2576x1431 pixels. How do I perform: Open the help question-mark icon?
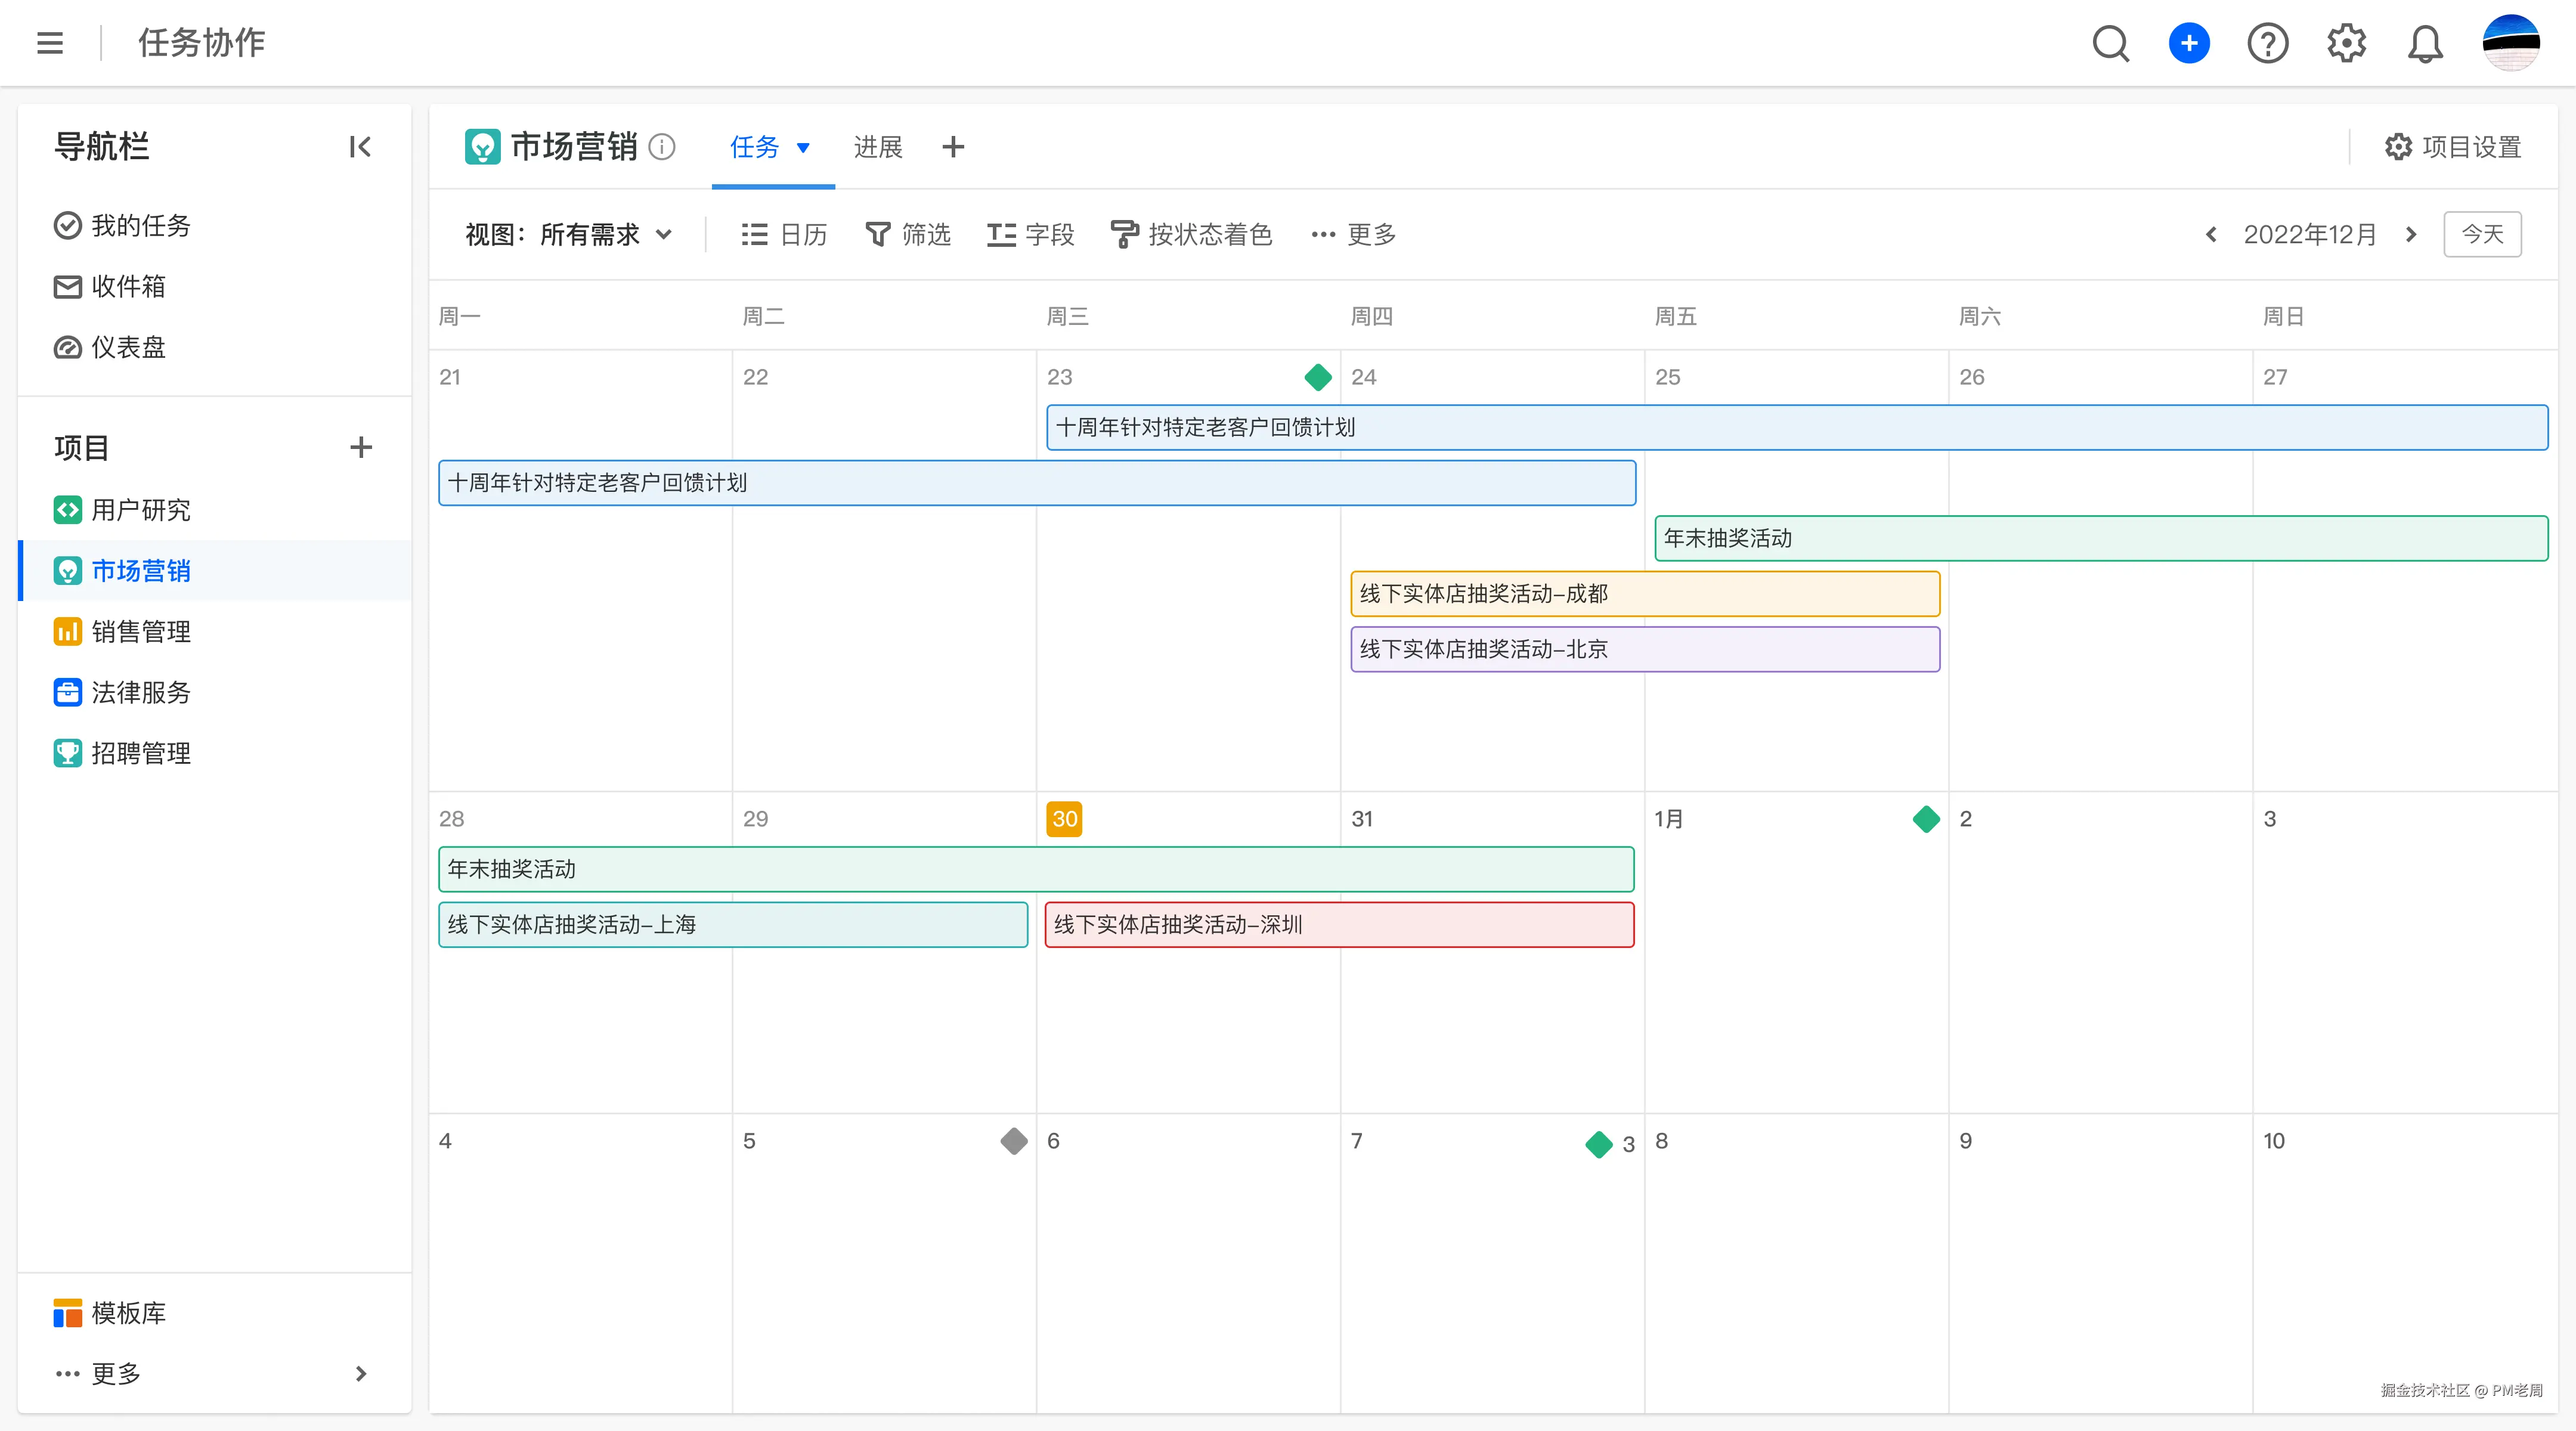2268,43
